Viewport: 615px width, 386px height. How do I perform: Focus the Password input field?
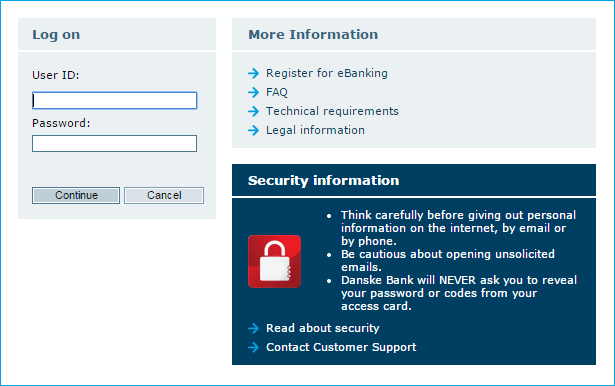coord(115,144)
